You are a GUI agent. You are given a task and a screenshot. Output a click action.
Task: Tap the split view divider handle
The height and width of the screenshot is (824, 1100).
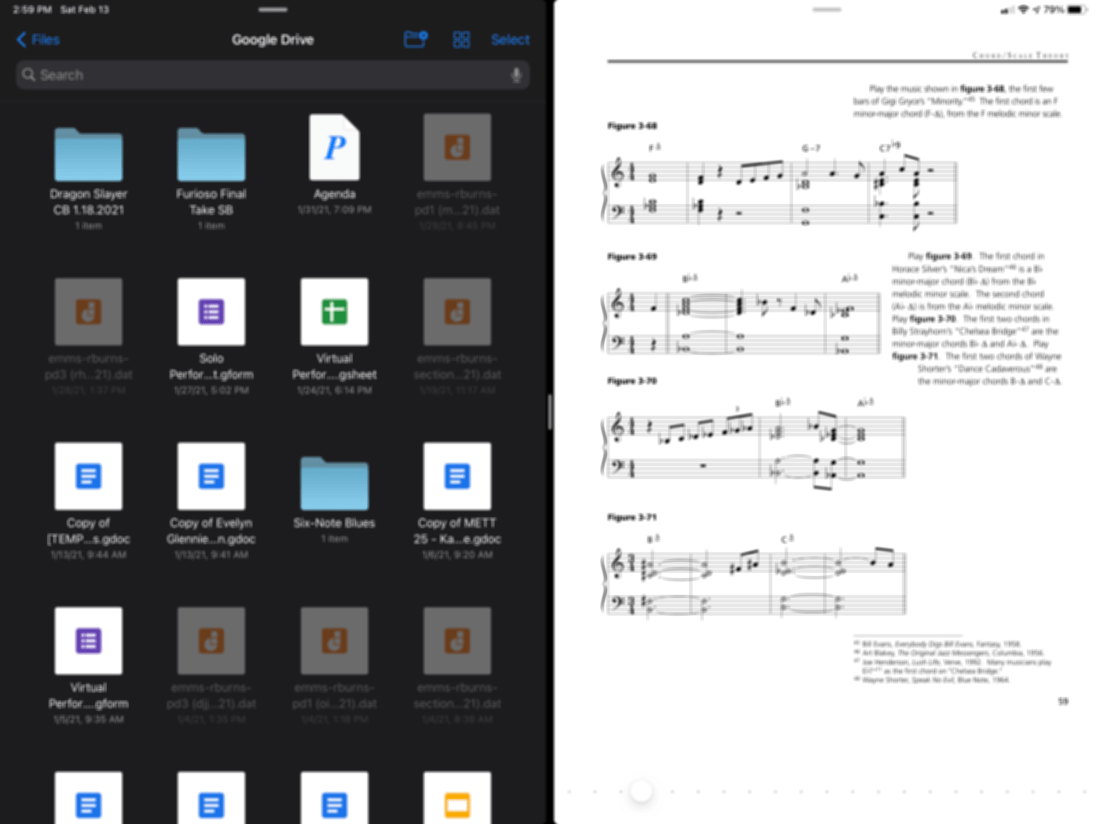click(550, 412)
